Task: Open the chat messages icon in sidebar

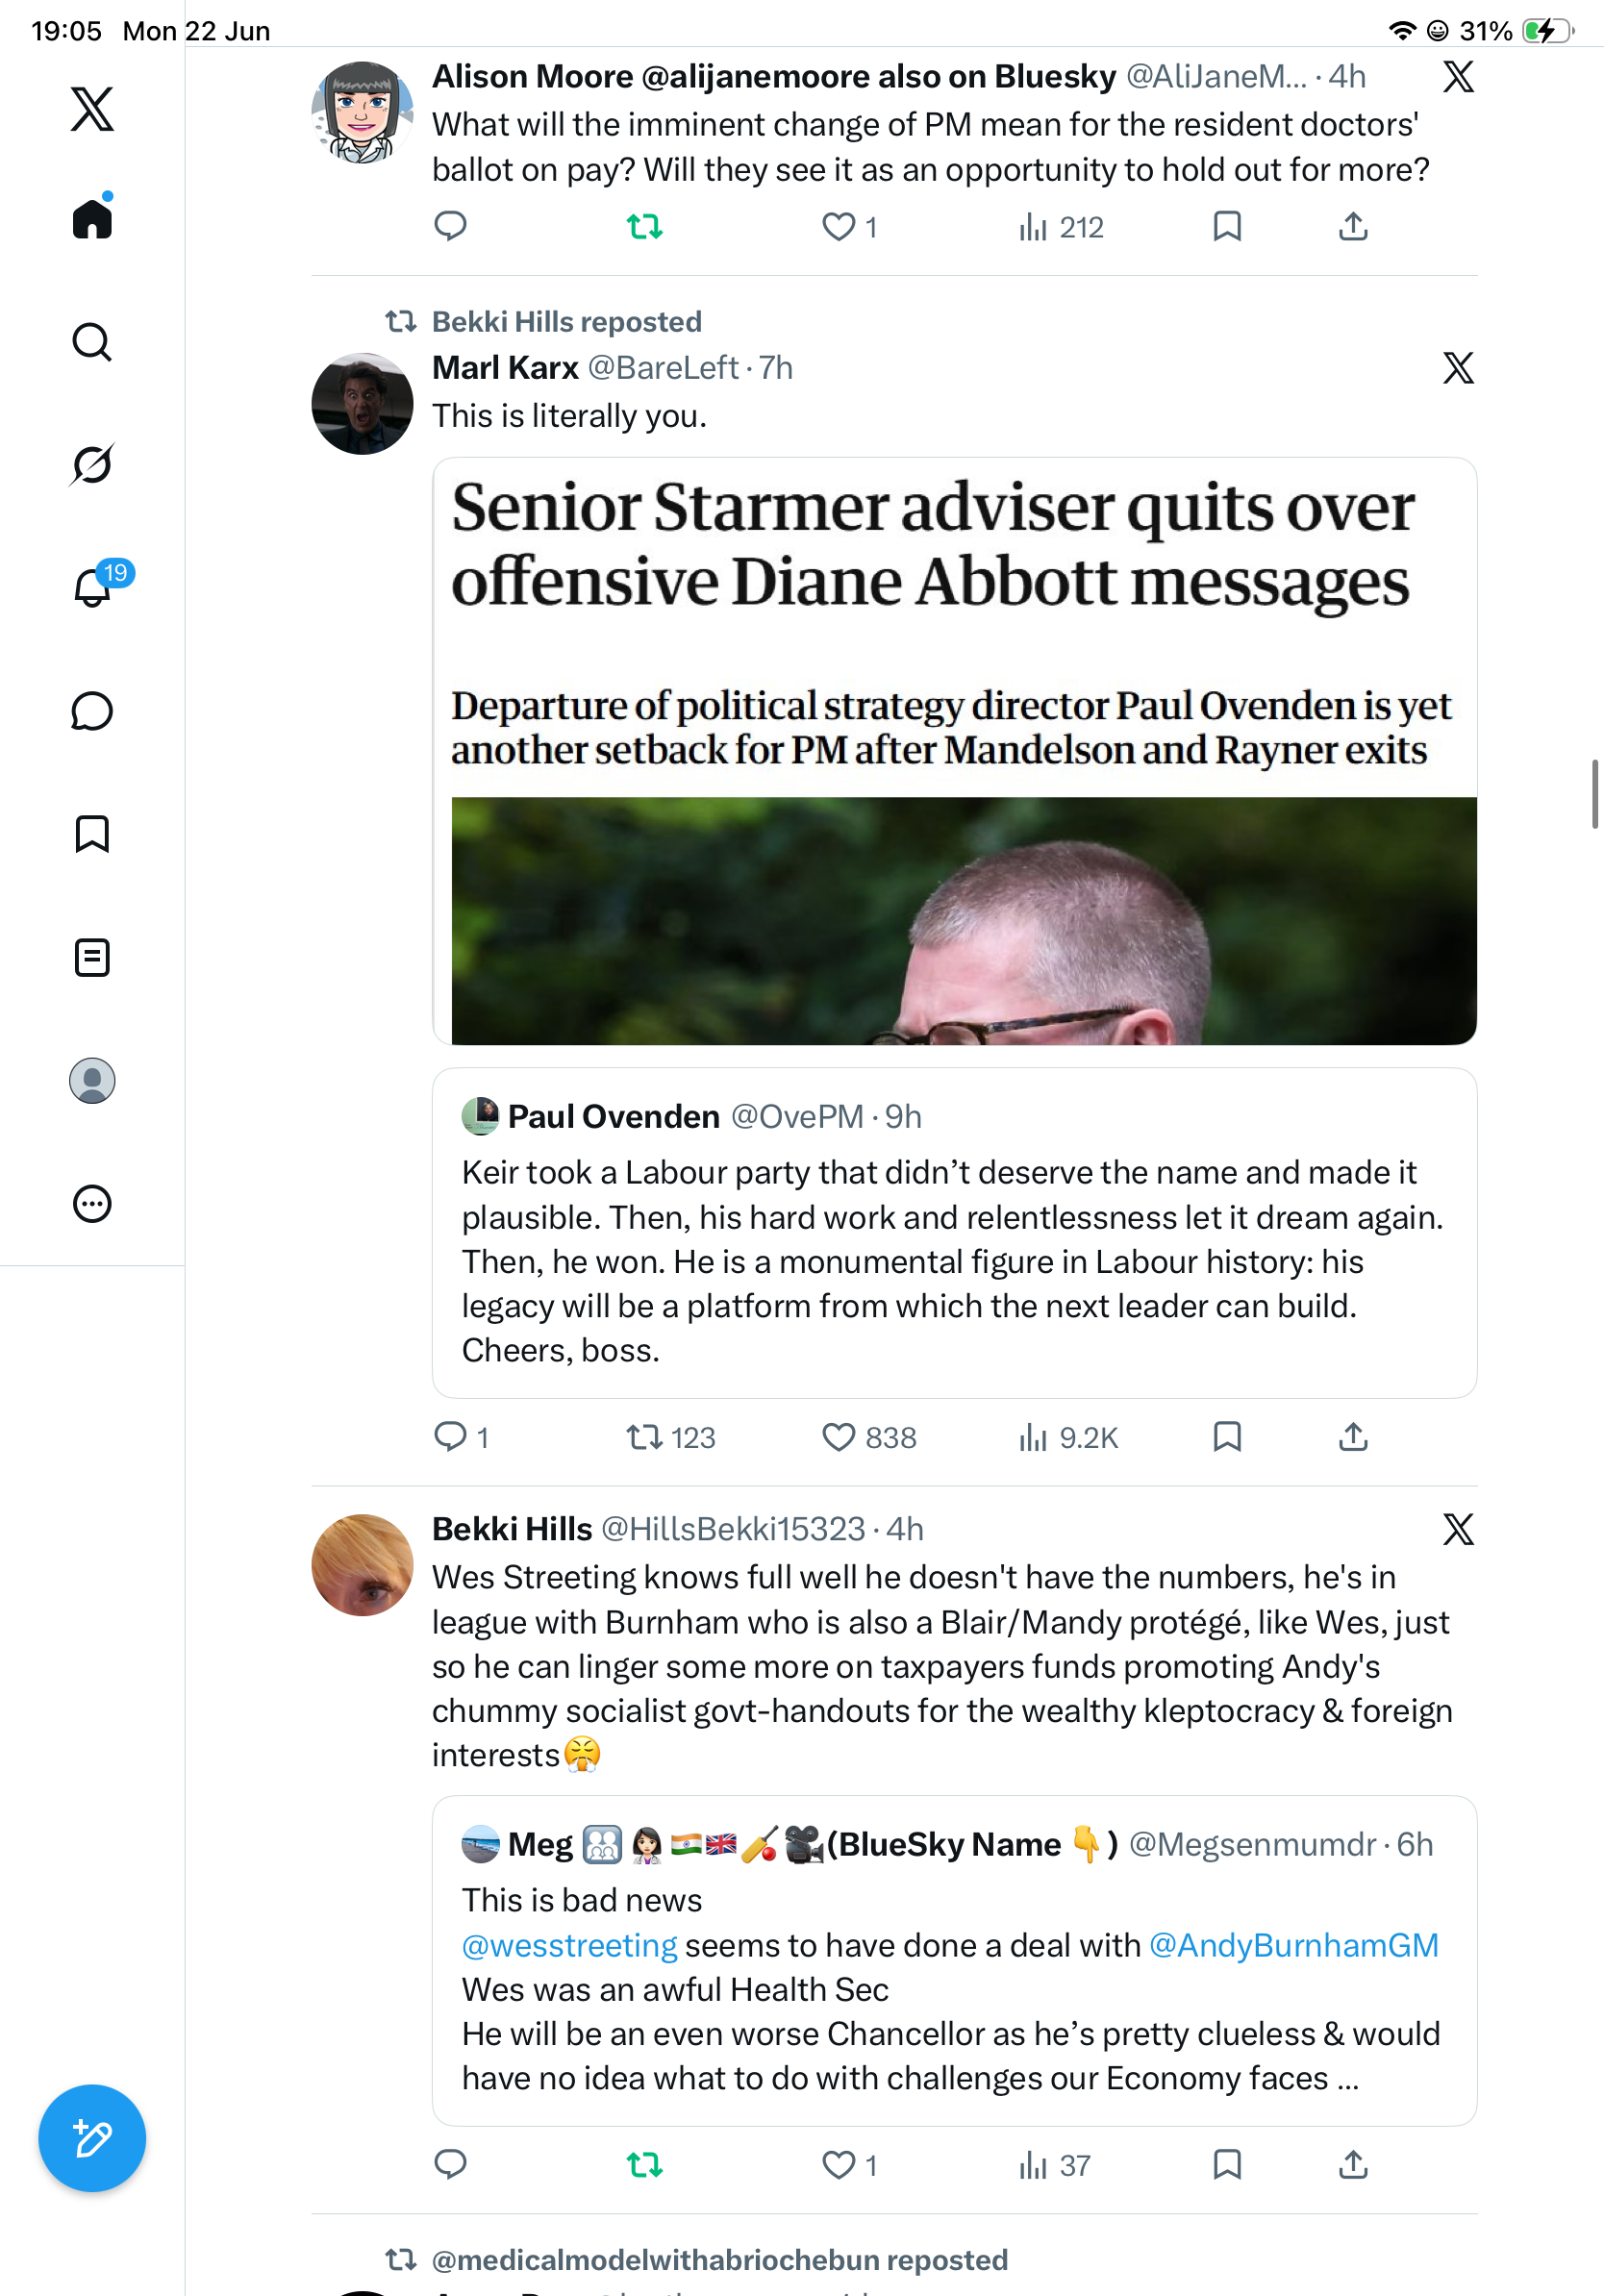Action: click(x=92, y=711)
